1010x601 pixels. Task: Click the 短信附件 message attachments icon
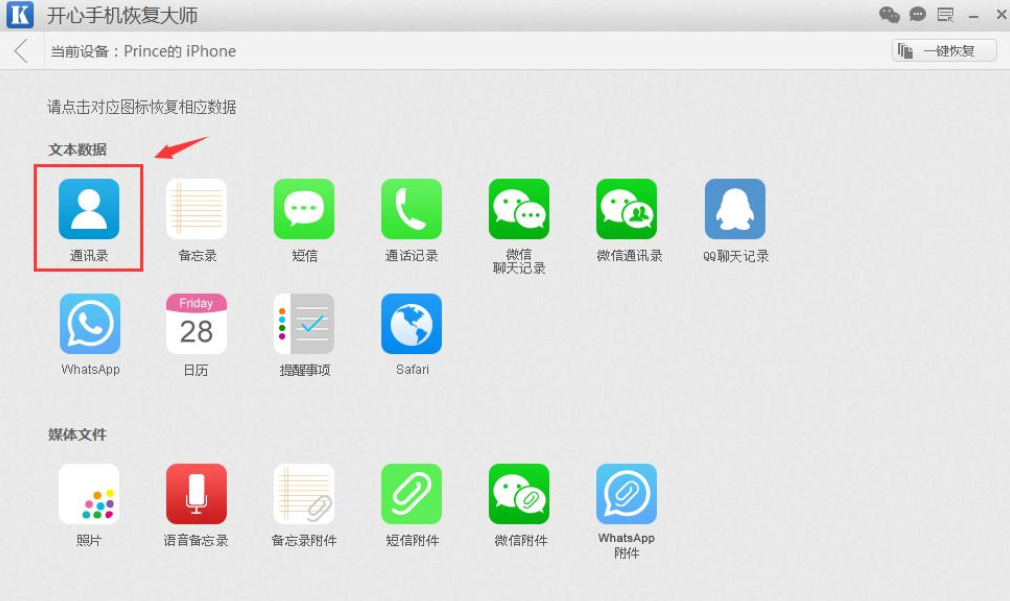(x=411, y=494)
